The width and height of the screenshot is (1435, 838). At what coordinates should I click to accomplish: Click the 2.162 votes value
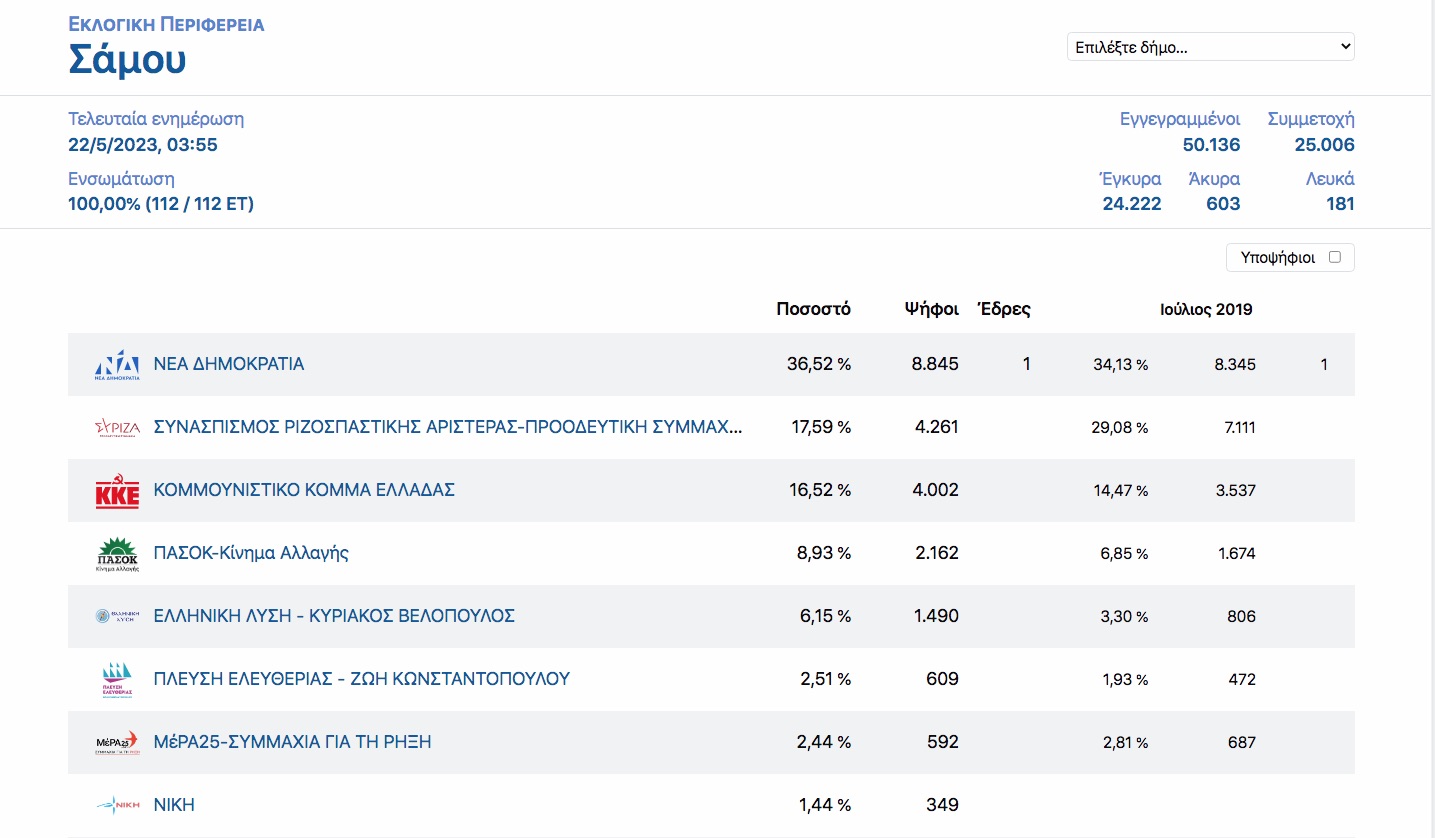936,553
